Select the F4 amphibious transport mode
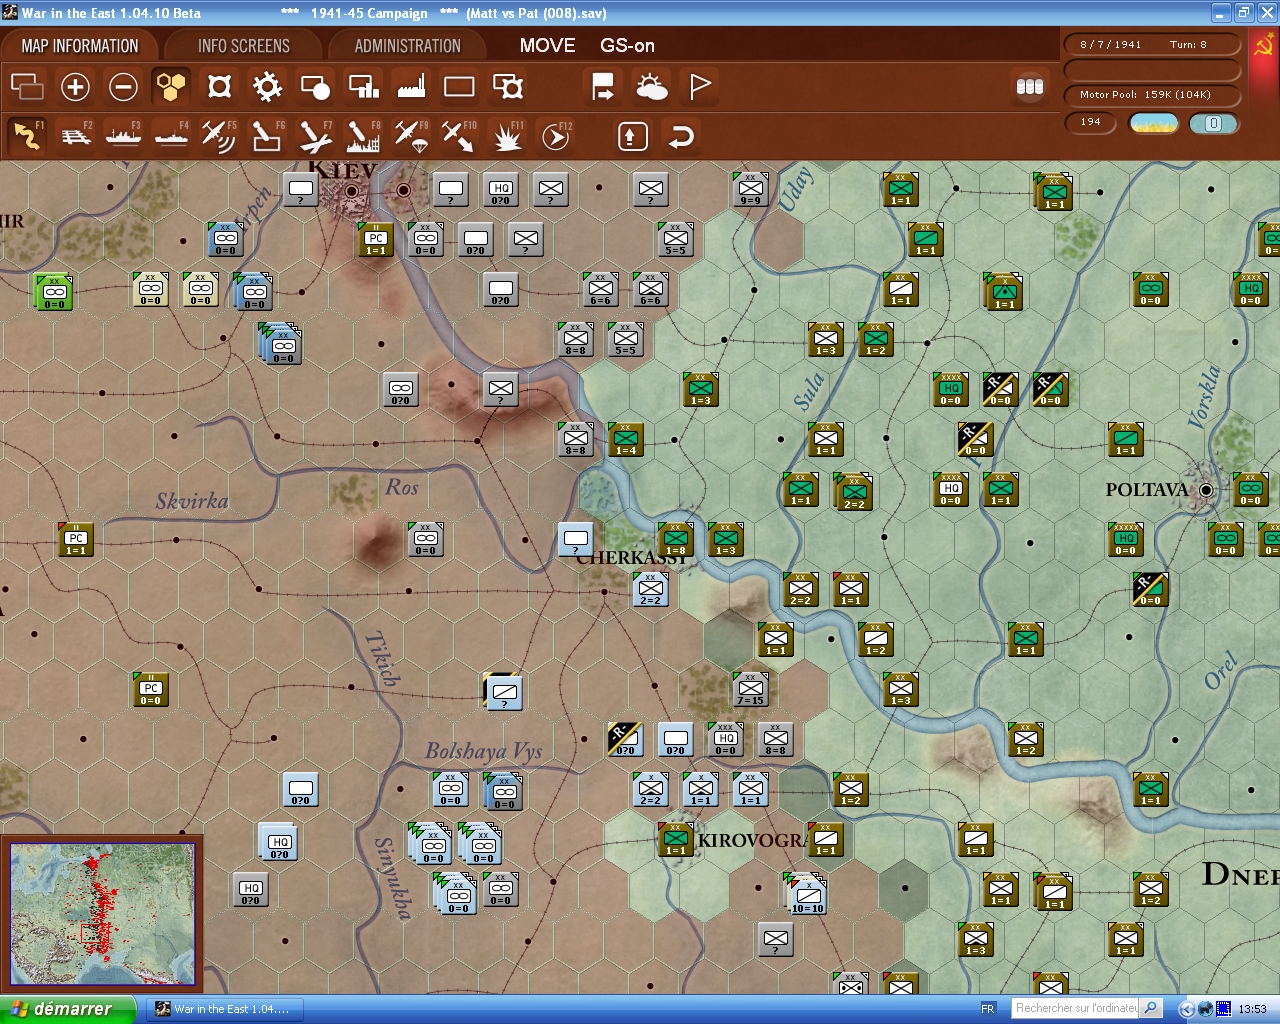The image size is (1280, 1024). (171, 136)
